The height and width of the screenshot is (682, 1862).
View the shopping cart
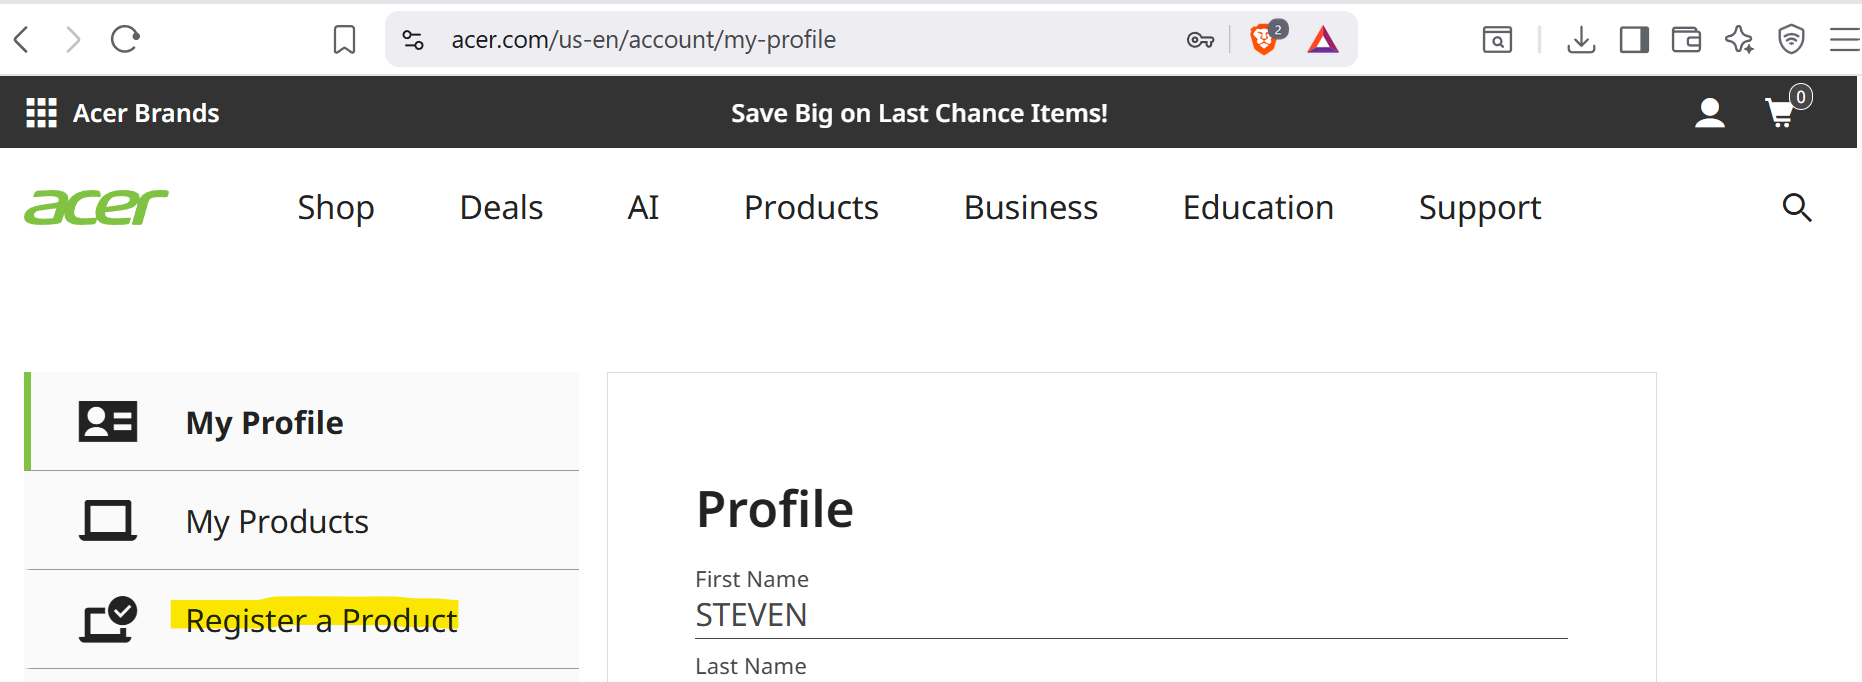(x=1781, y=113)
